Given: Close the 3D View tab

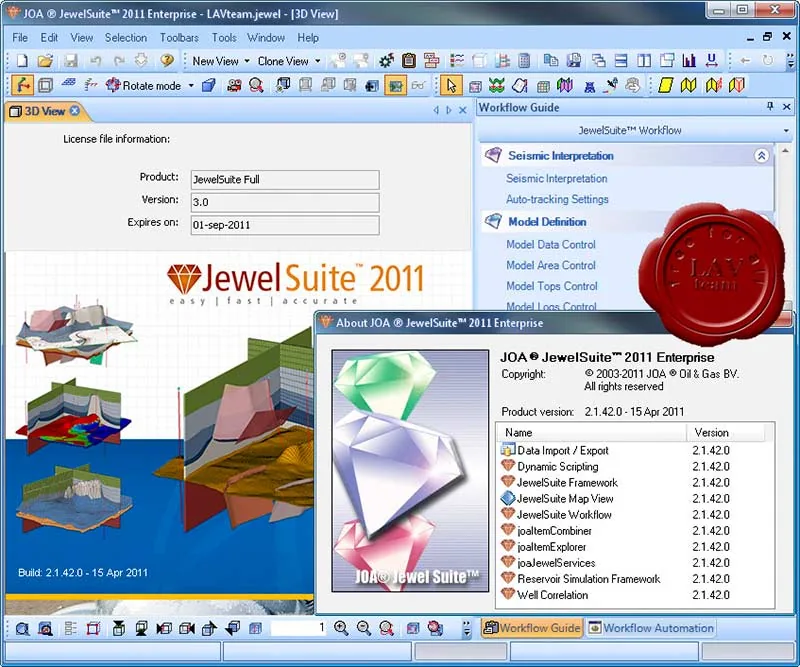Looking at the screenshot, I should 75,110.
